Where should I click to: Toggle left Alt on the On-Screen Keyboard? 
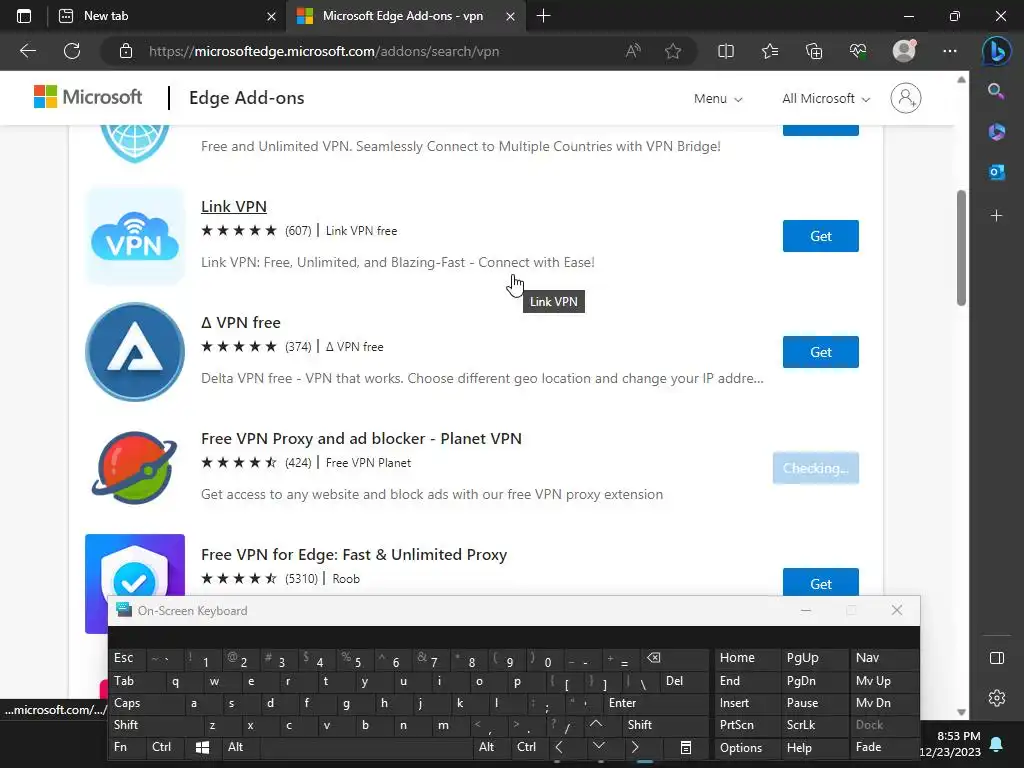pos(241,747)
